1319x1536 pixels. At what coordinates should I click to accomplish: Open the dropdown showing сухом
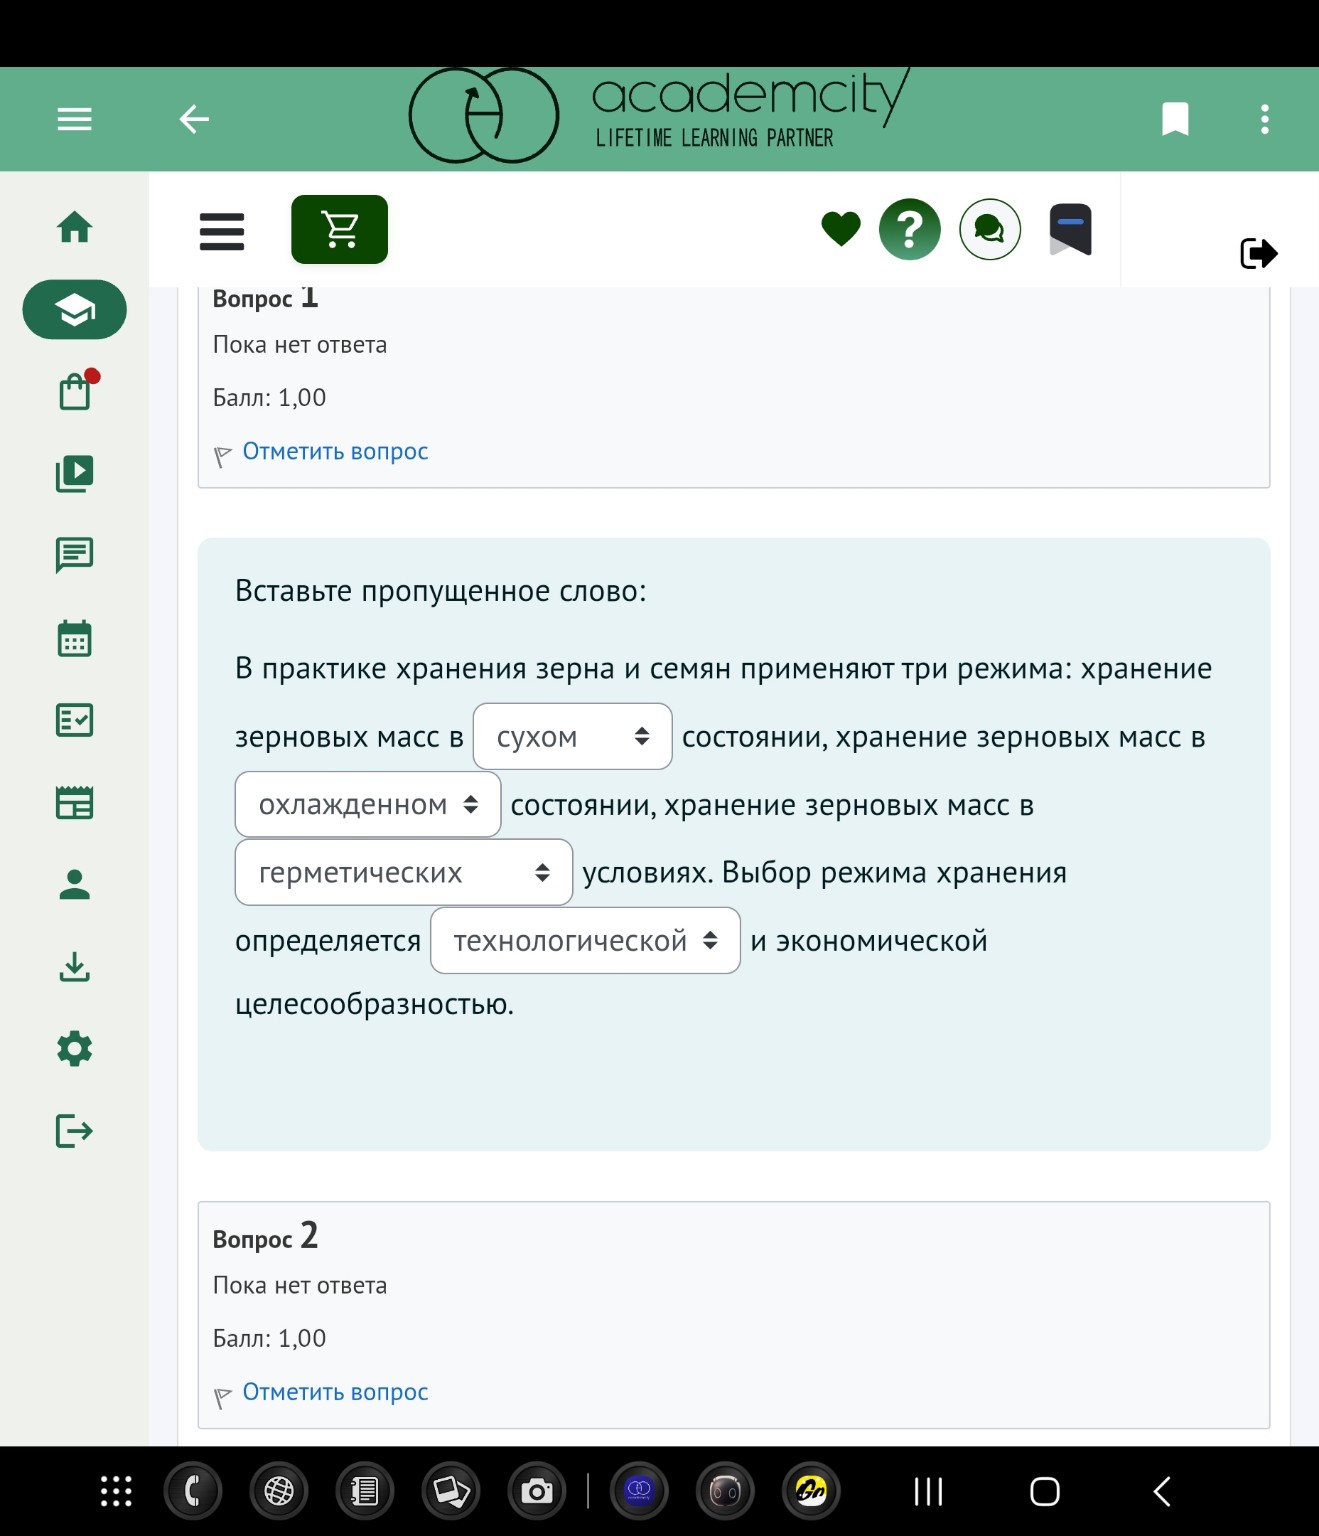572,737
